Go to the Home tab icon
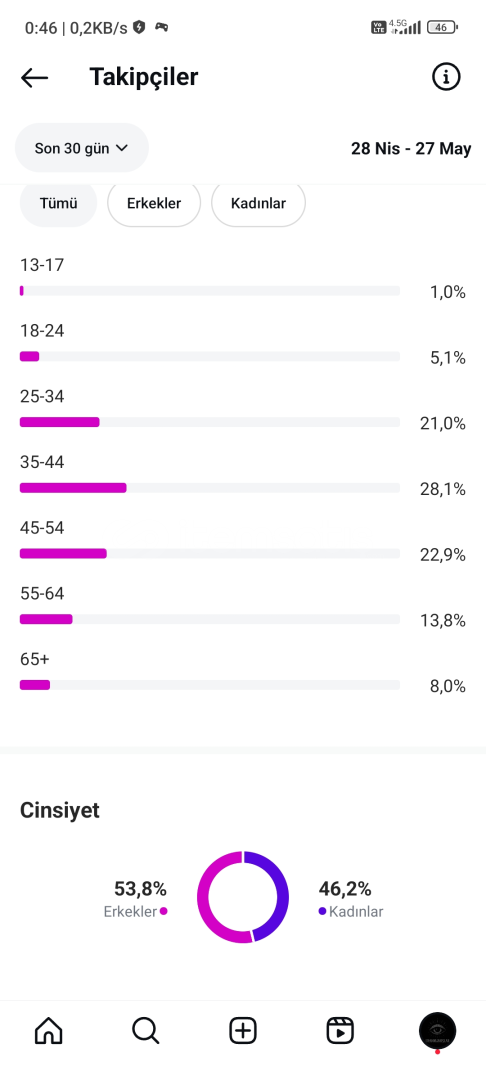 (48, 1031)
